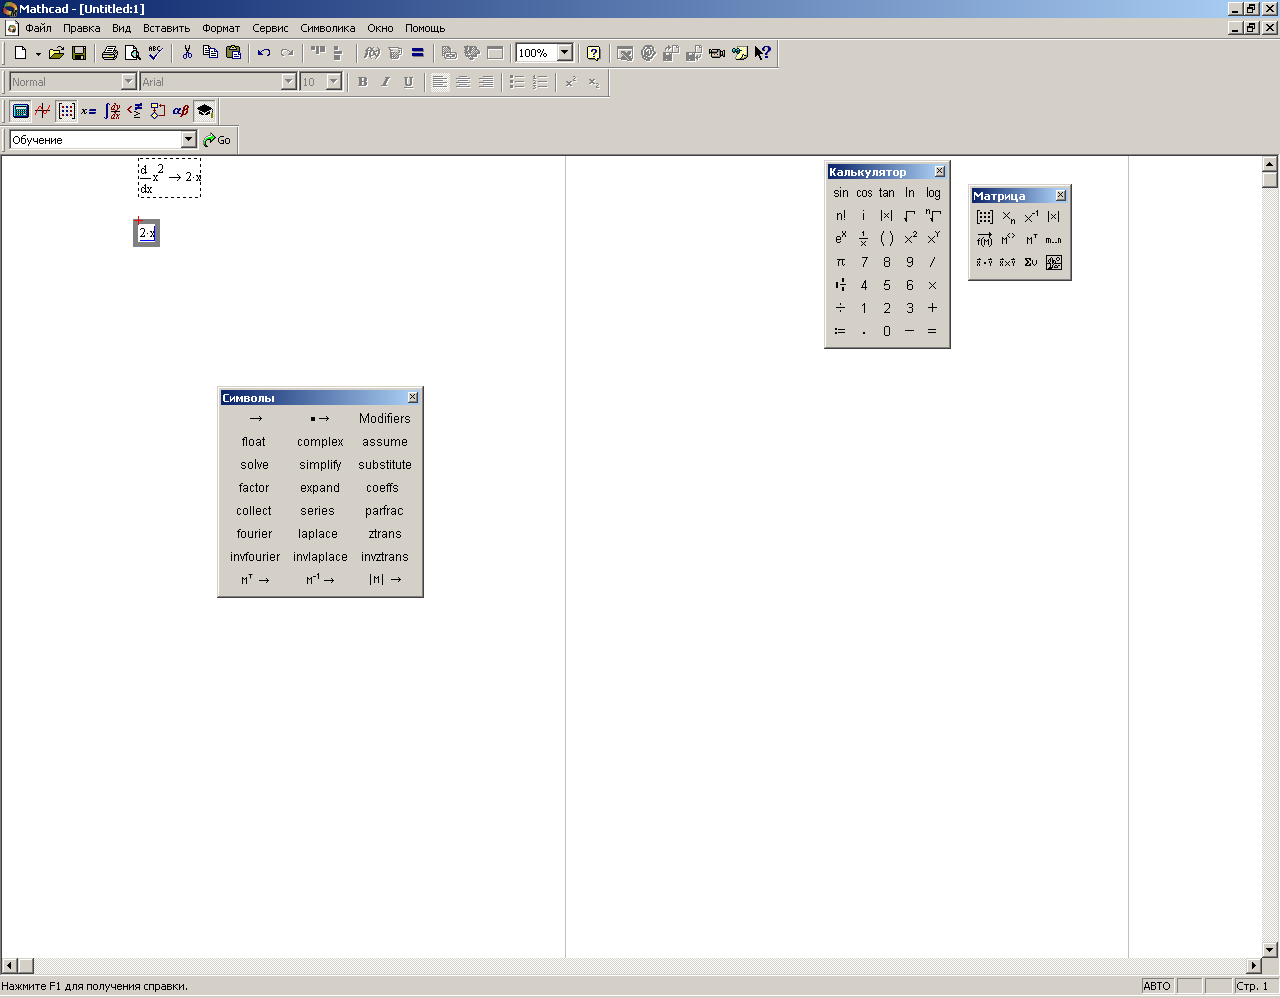Insert the laplace keyword from Символы palette
The height and width of the screenshot is (998, 1280).
pos(318,534)
